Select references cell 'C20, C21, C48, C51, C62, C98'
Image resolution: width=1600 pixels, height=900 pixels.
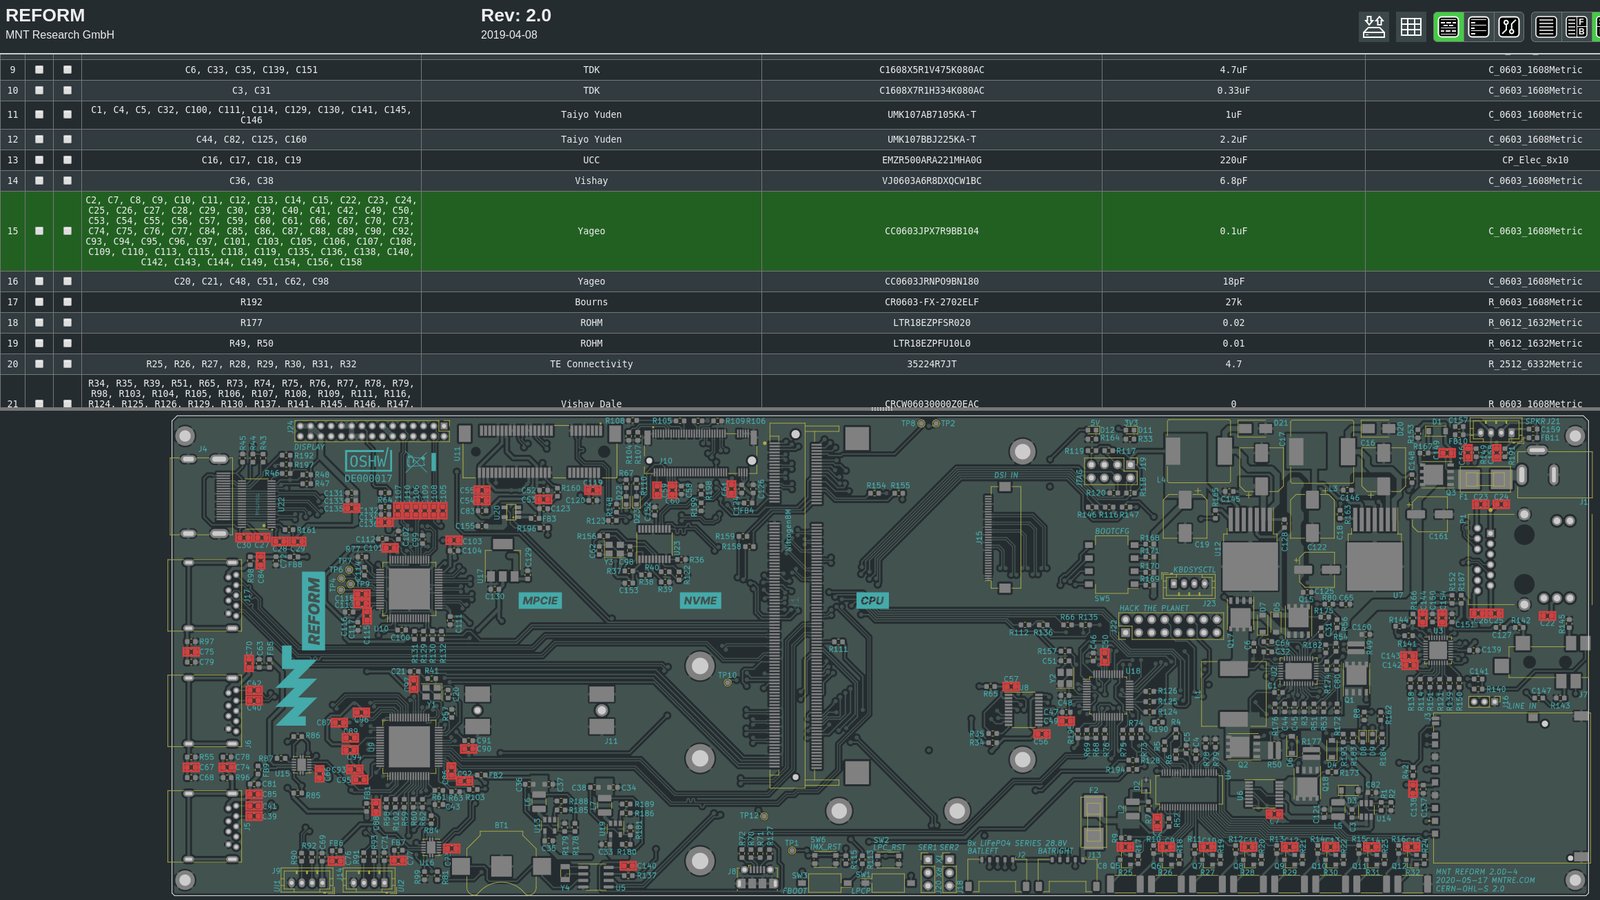tap(251, 282)
